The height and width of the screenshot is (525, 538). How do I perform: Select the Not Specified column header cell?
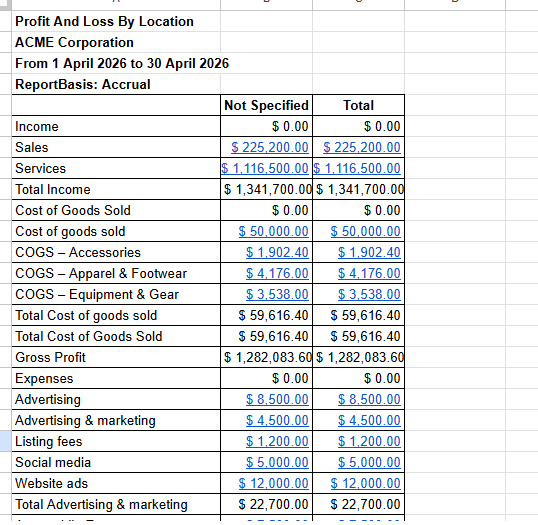267,105
